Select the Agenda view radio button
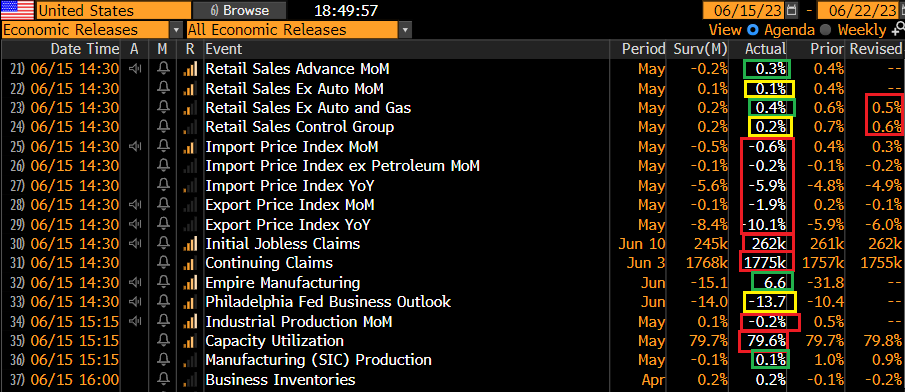Viewport: 905px width, 392px height. pyautogui.click(x=753, y=30)
